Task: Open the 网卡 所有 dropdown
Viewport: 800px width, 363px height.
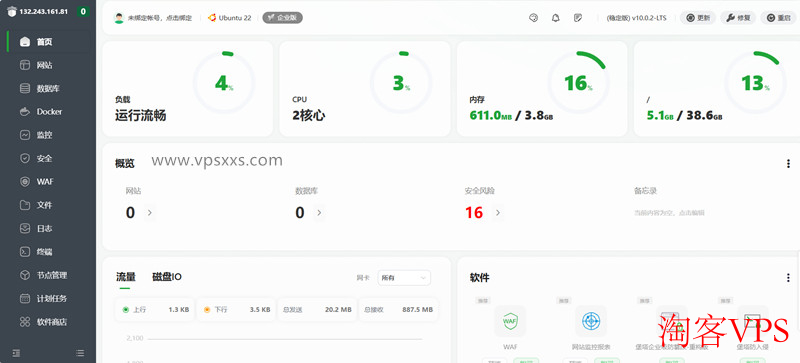Action: [x=404, y=278]
